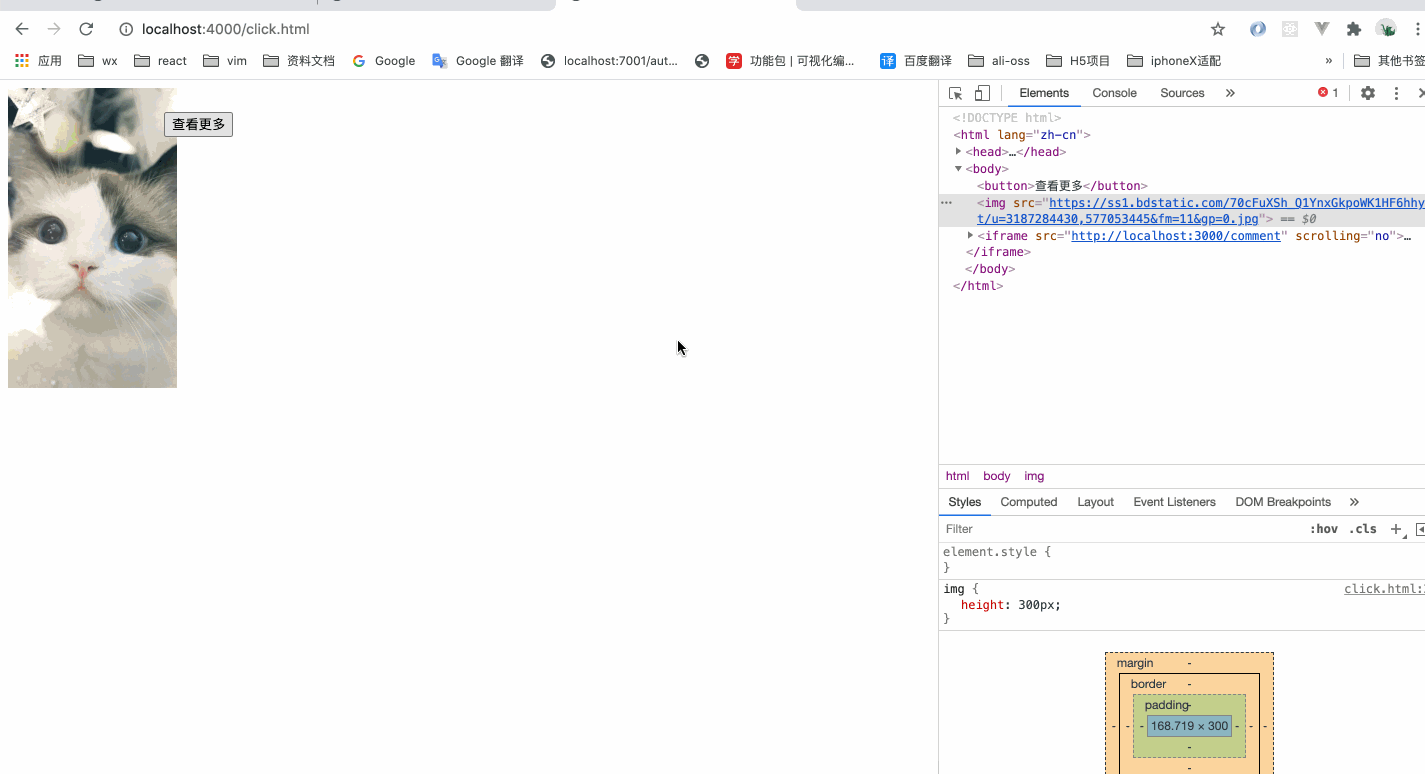The height and width of the screenshot is (774, 1425).
Task: Open the Computed styles tab
Action: [x=1028, y=501]
